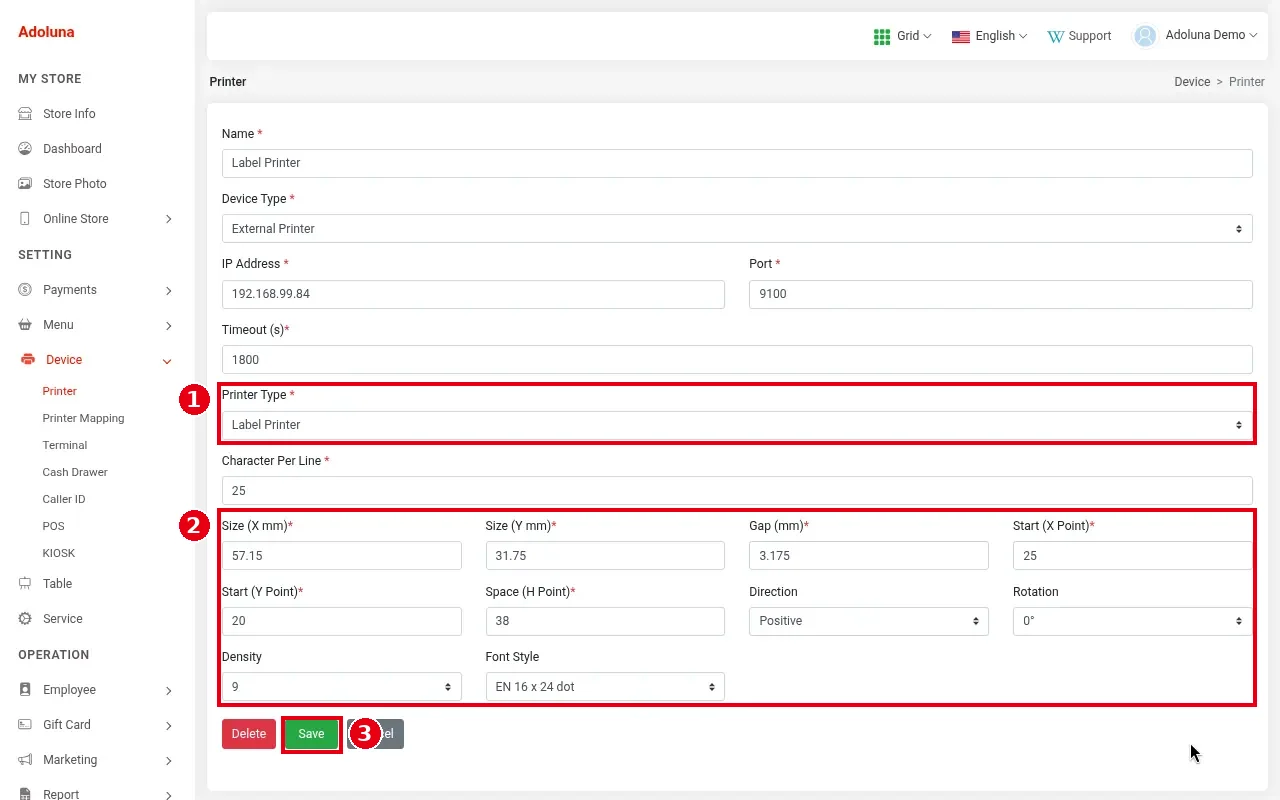
Task: Open the Printer Type dropdown
Action: tap(737, 425)
